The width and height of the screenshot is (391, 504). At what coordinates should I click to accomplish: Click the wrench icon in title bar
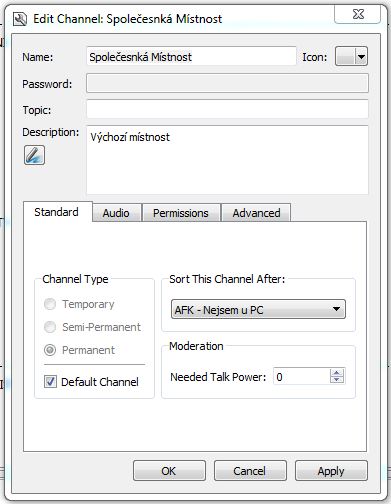[20, 19]
